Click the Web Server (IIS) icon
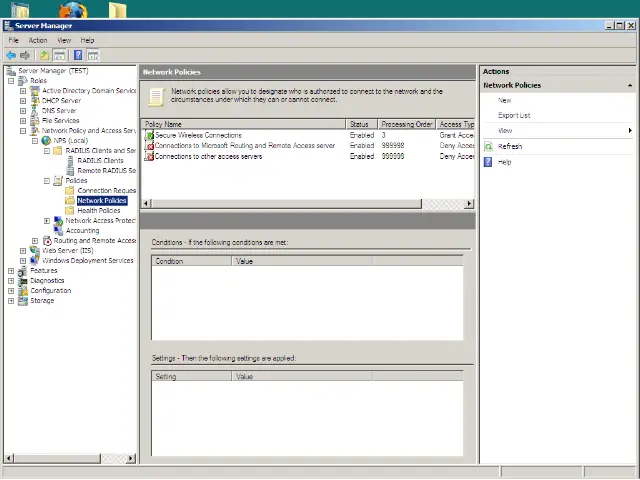640x480 pixels. pyautogui.click(x=35, y=250)
